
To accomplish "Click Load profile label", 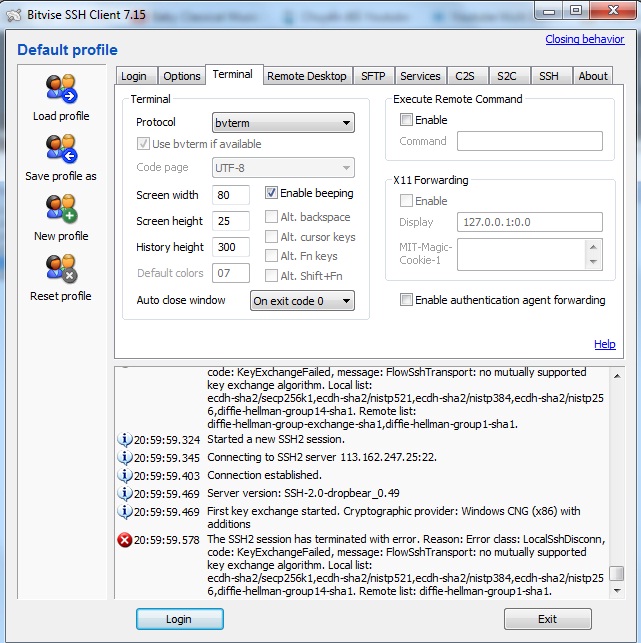I will [61, 116].
